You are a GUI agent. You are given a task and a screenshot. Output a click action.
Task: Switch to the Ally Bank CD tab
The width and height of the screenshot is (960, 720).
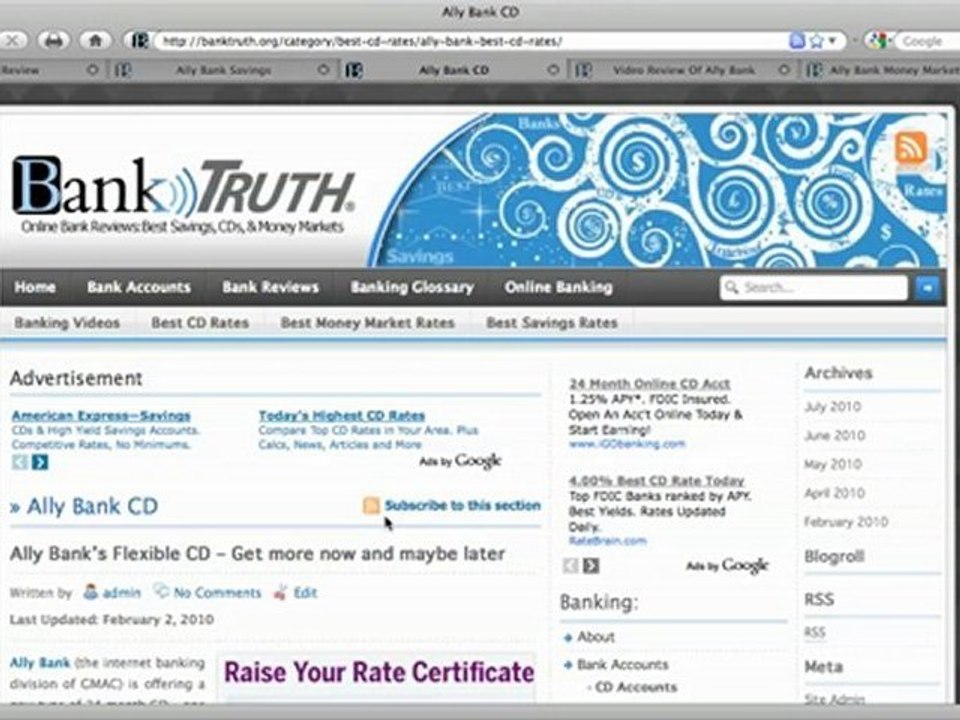[x=454, y=70]
